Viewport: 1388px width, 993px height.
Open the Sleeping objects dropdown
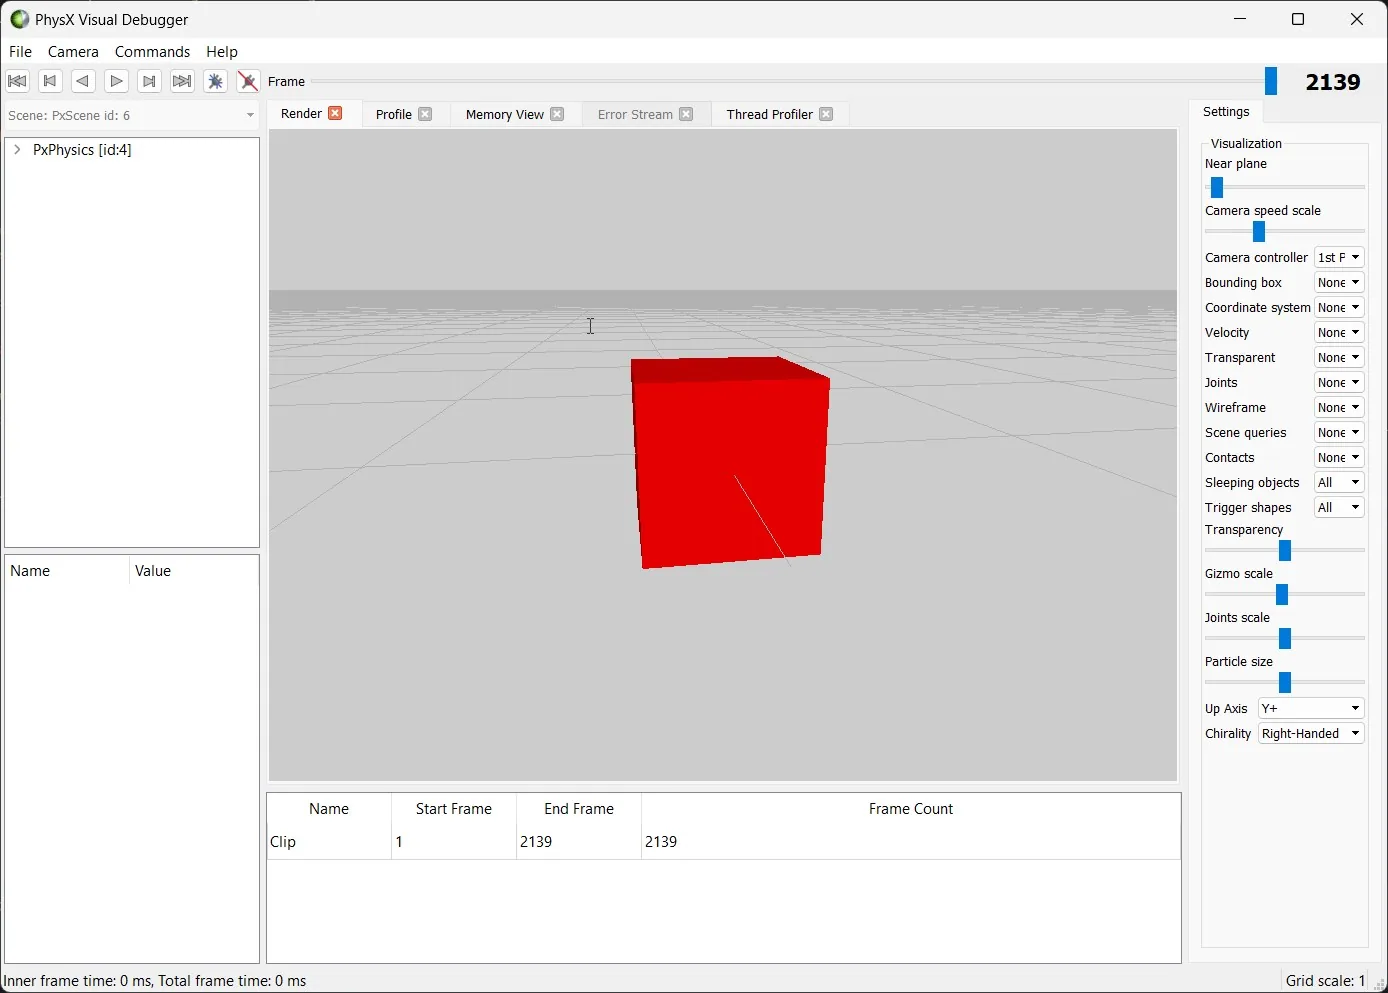click(x=1339, y=483)
